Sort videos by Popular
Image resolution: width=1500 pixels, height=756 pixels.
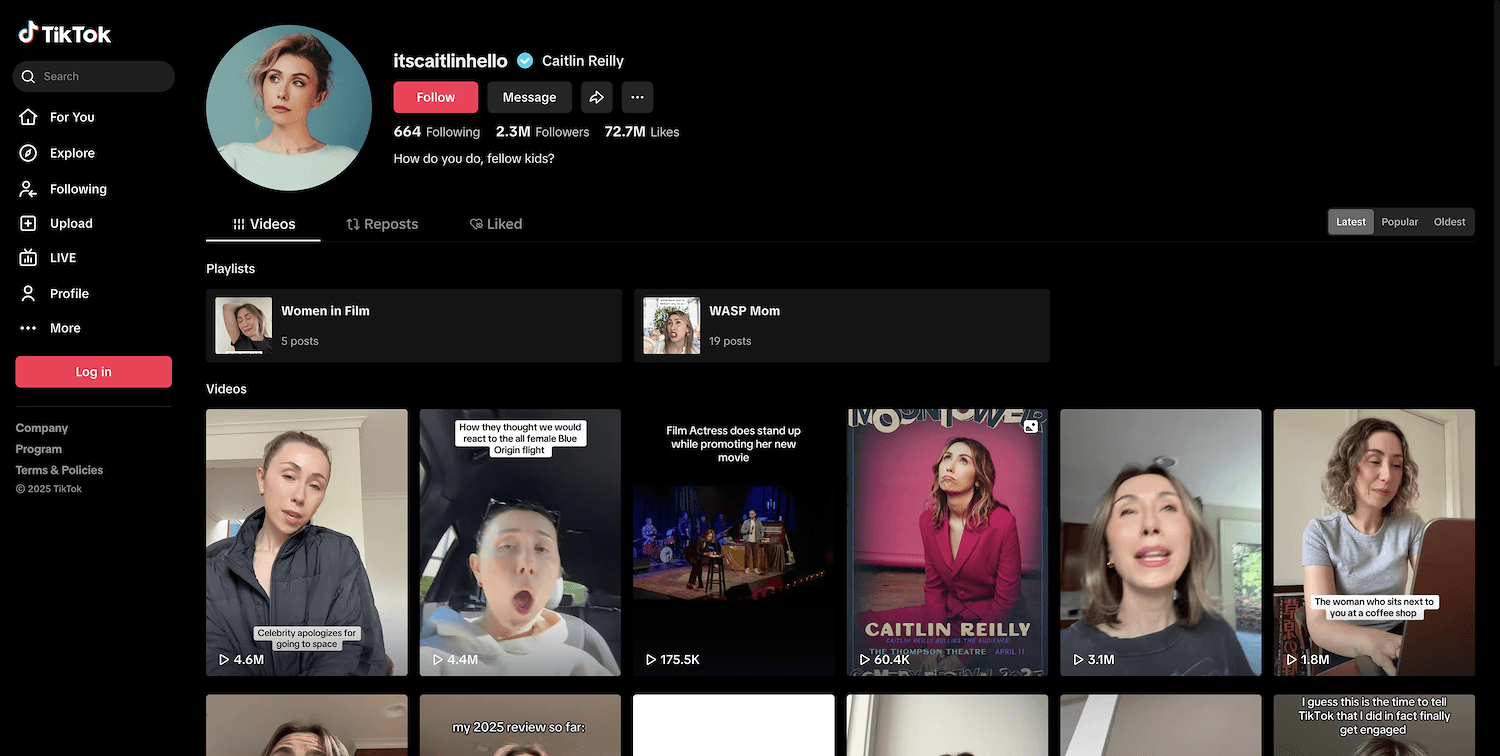pyautogui.click(x=1399, y=222)
